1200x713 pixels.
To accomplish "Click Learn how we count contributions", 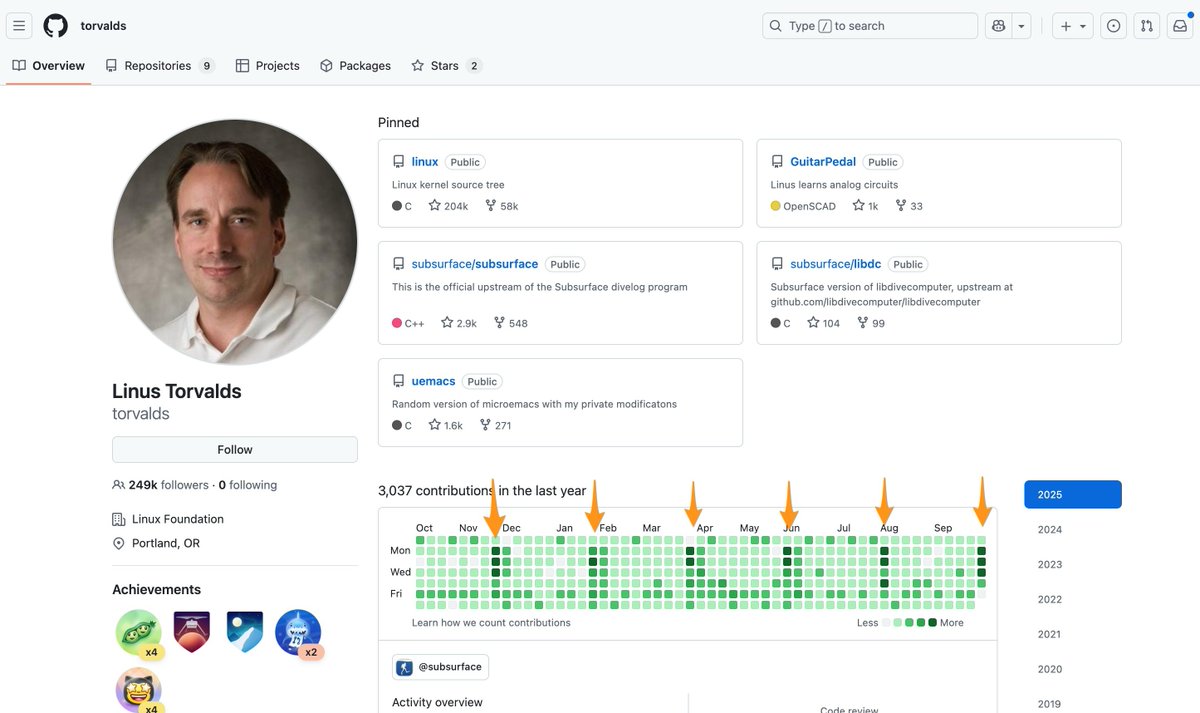I will [x=491, y=622].
